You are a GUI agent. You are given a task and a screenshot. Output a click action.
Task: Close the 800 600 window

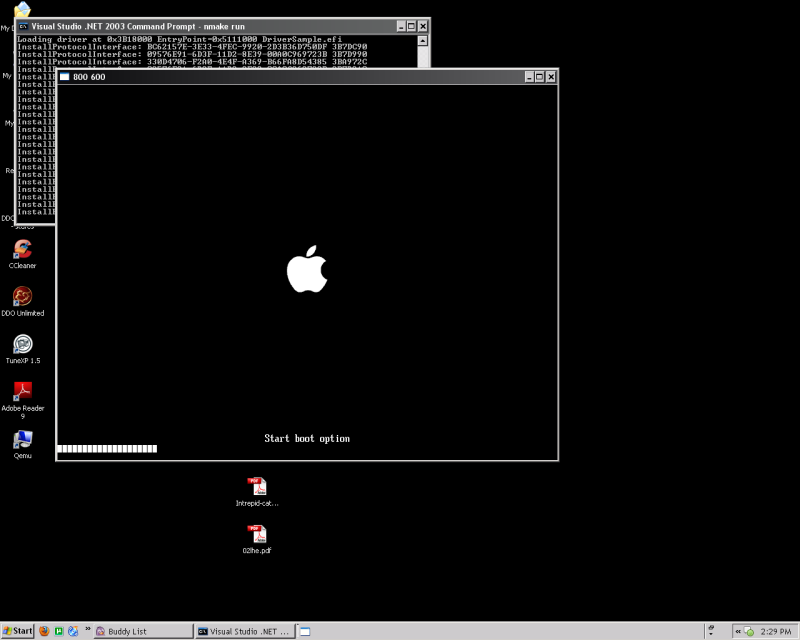[551, 77]
